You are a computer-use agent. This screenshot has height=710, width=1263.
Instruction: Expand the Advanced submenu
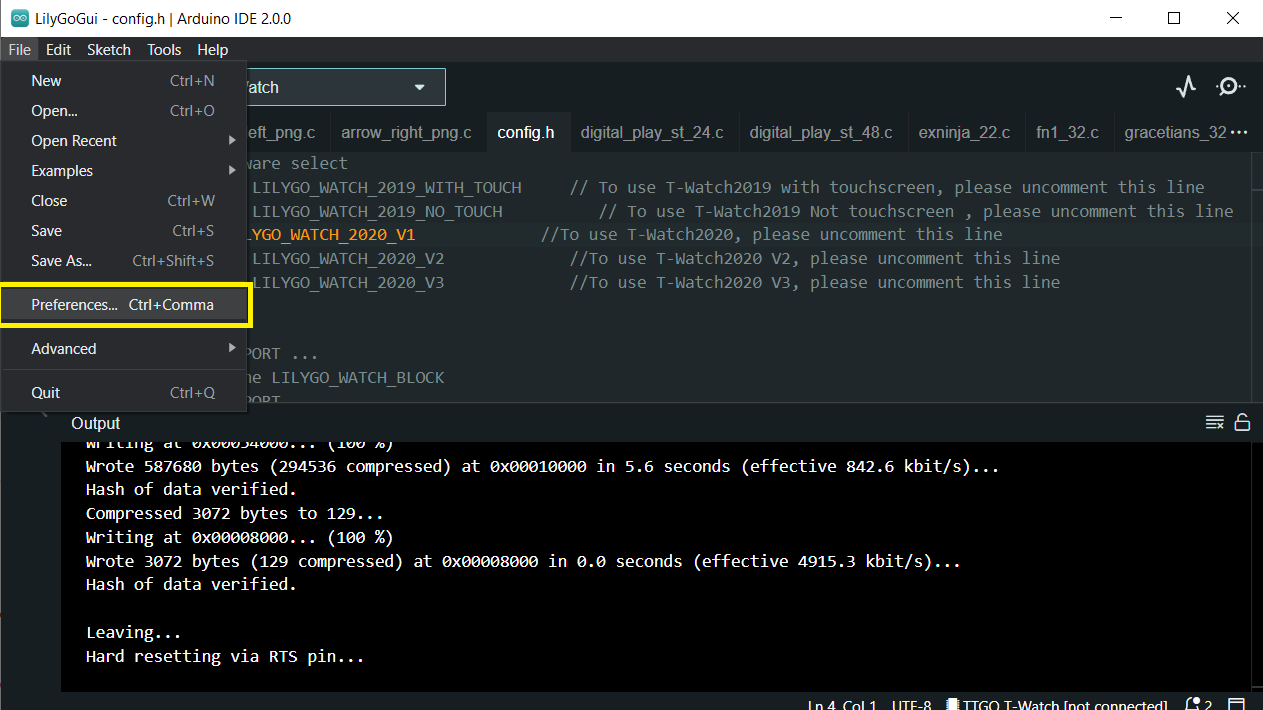click(124, 349)
